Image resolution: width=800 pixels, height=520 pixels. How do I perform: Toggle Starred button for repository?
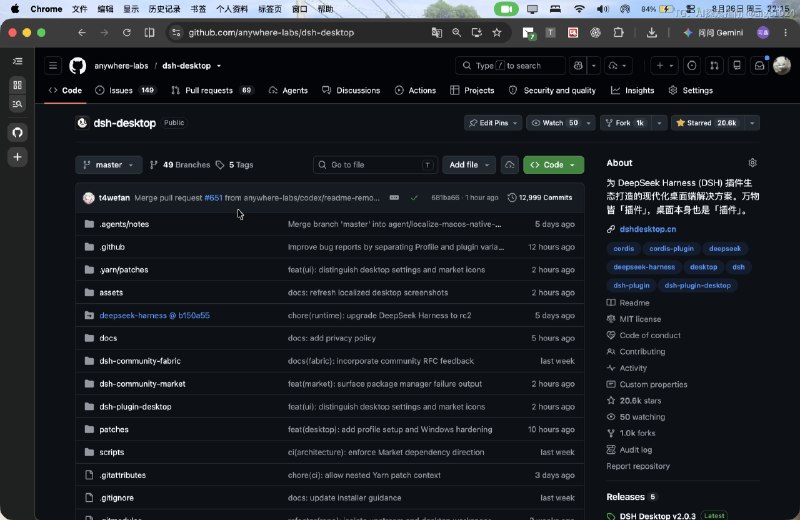(x=707, y=123)
